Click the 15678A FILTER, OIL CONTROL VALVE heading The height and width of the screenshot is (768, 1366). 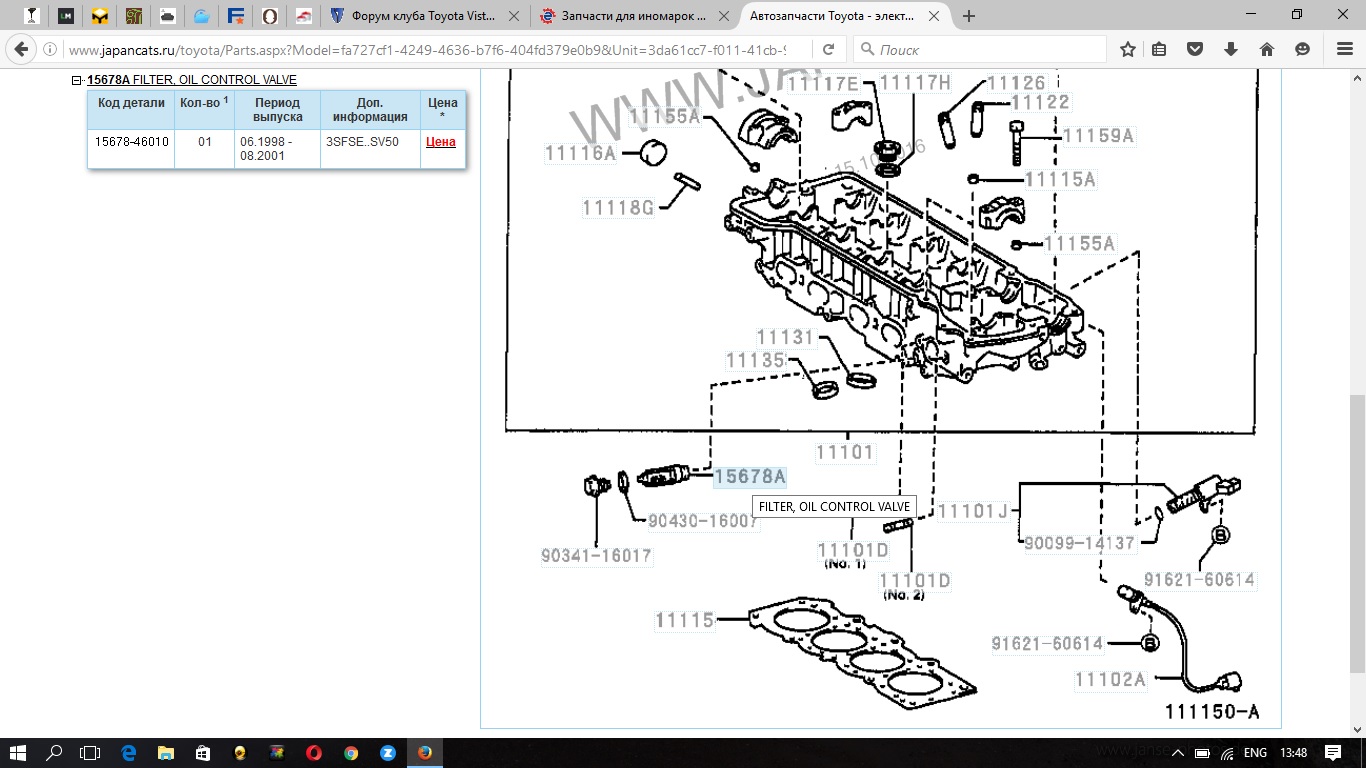click(x=191, y=80)
